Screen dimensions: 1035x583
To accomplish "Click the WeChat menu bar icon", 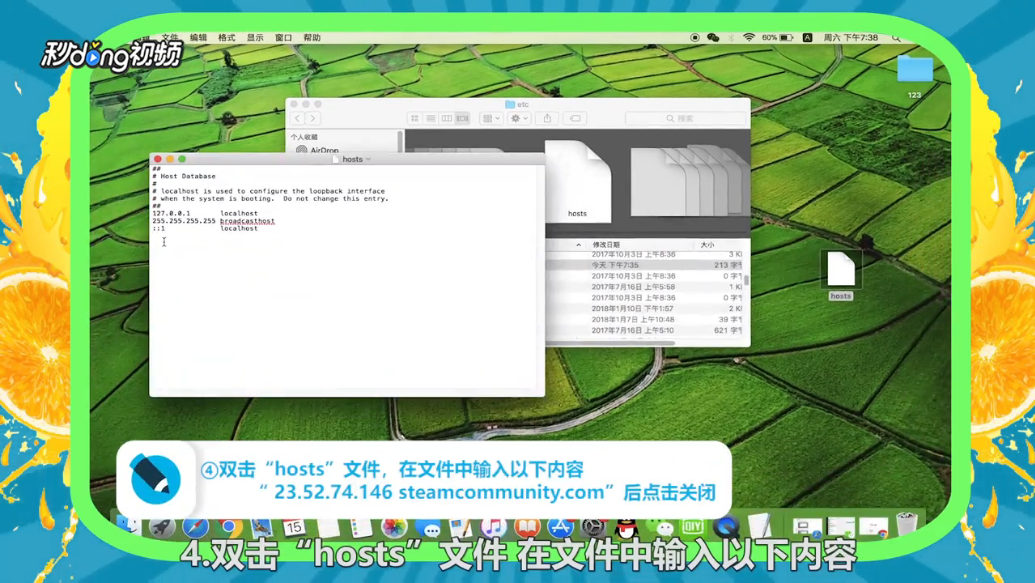I will coord(713,38).
